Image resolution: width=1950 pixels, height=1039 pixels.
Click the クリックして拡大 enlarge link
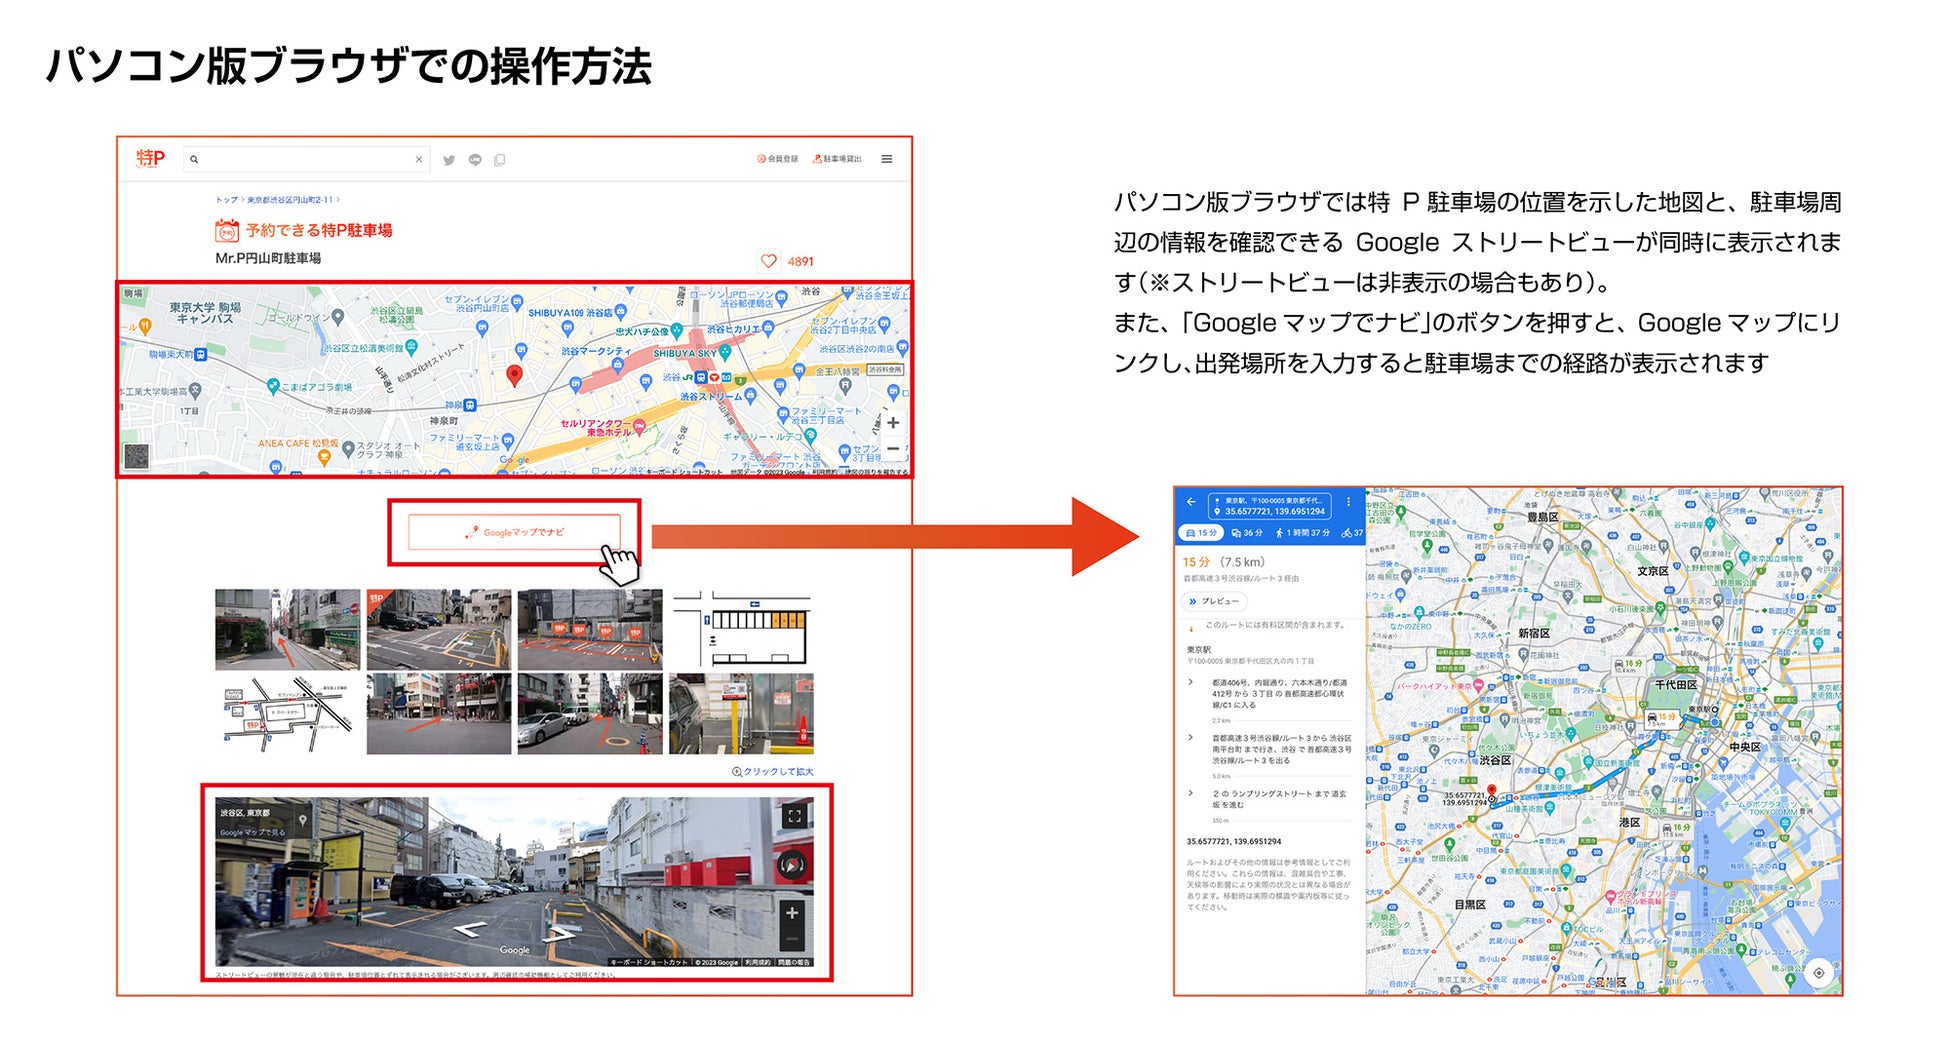click(773, 772)
